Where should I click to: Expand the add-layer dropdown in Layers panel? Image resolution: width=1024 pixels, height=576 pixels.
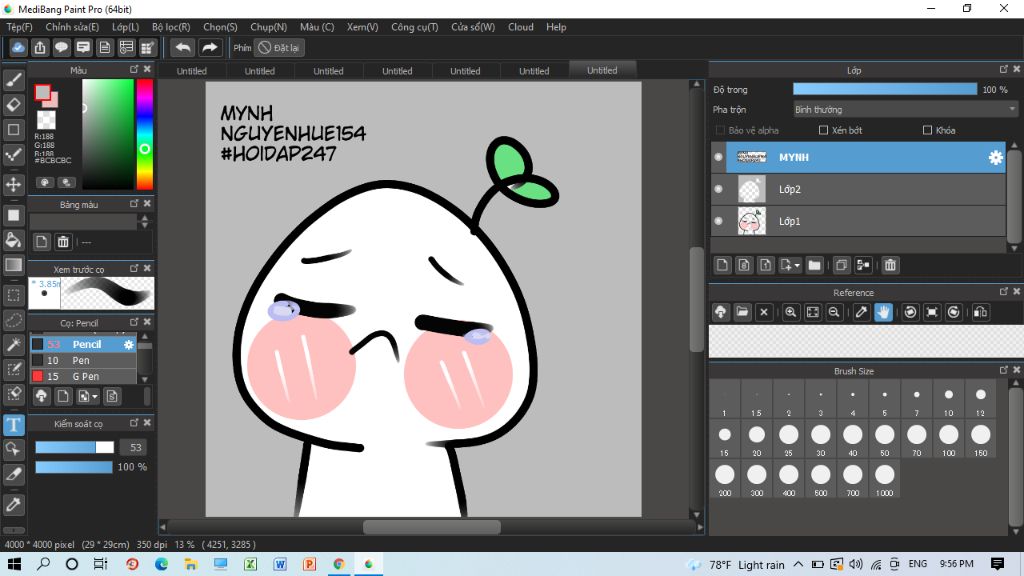click(797, 266)
